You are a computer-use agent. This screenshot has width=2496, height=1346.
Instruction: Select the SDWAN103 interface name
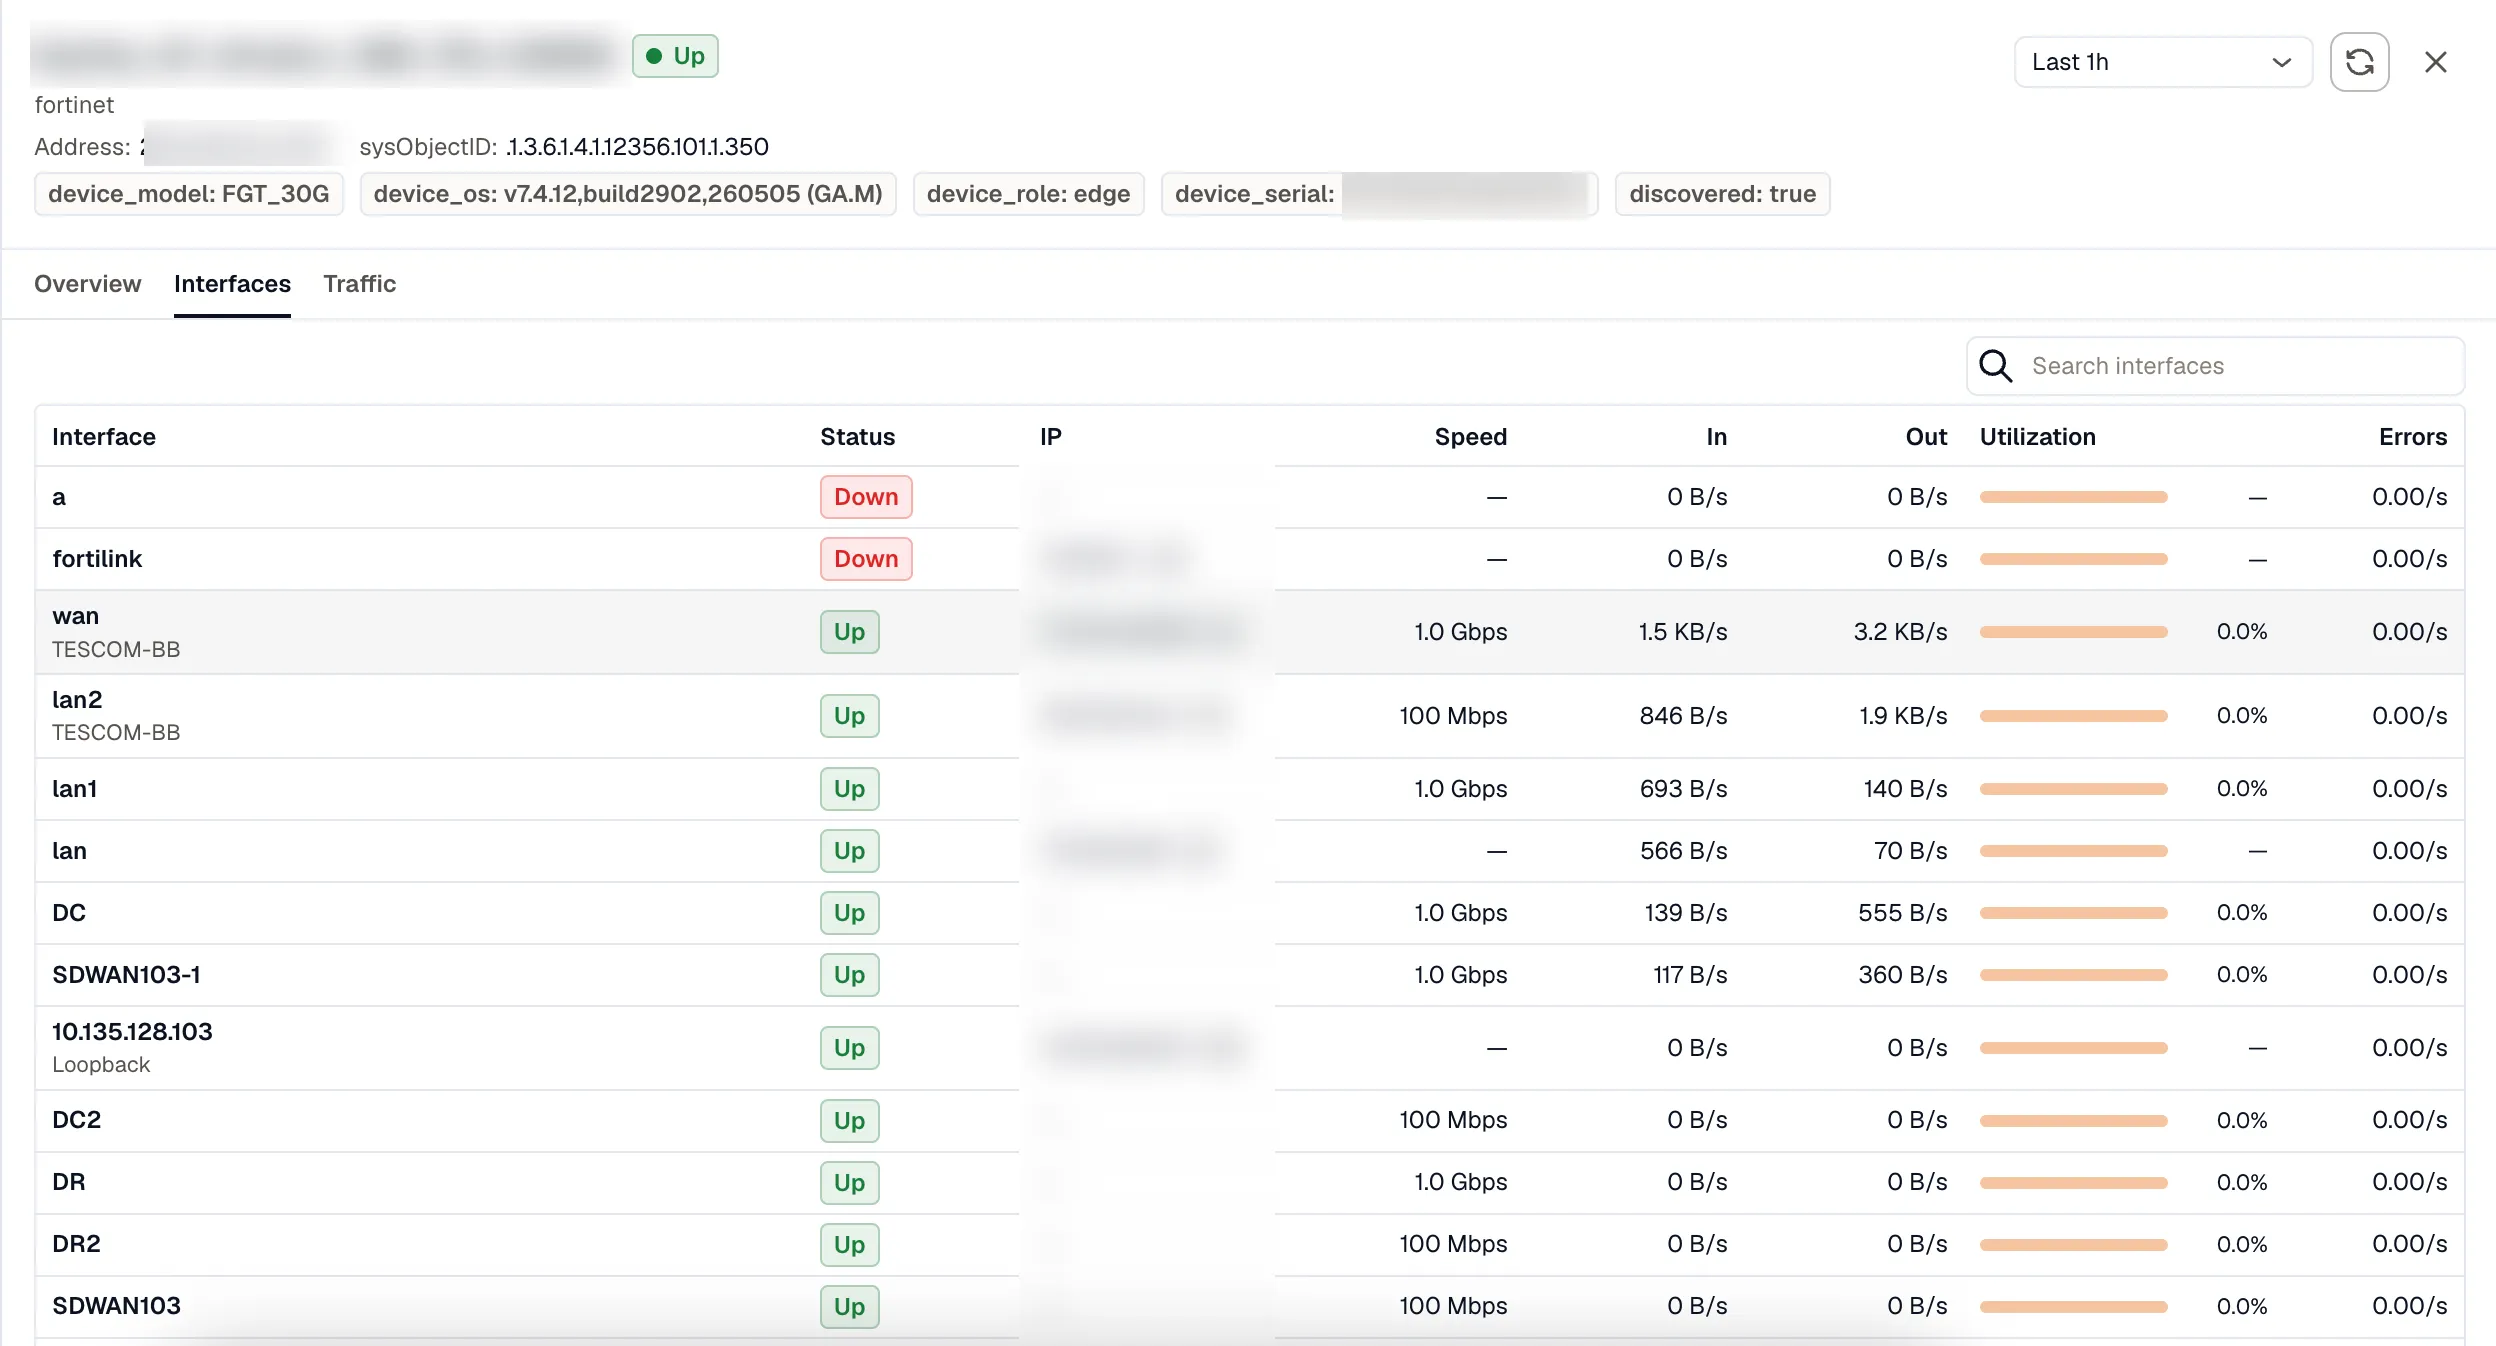pyautogui.click(x=116, y=1306)
